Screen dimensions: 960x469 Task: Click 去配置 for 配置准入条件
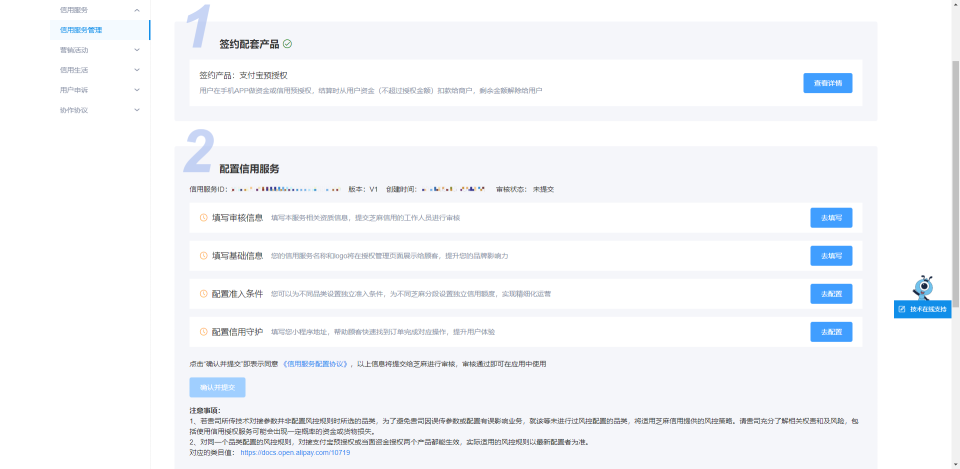pos(831,293)
